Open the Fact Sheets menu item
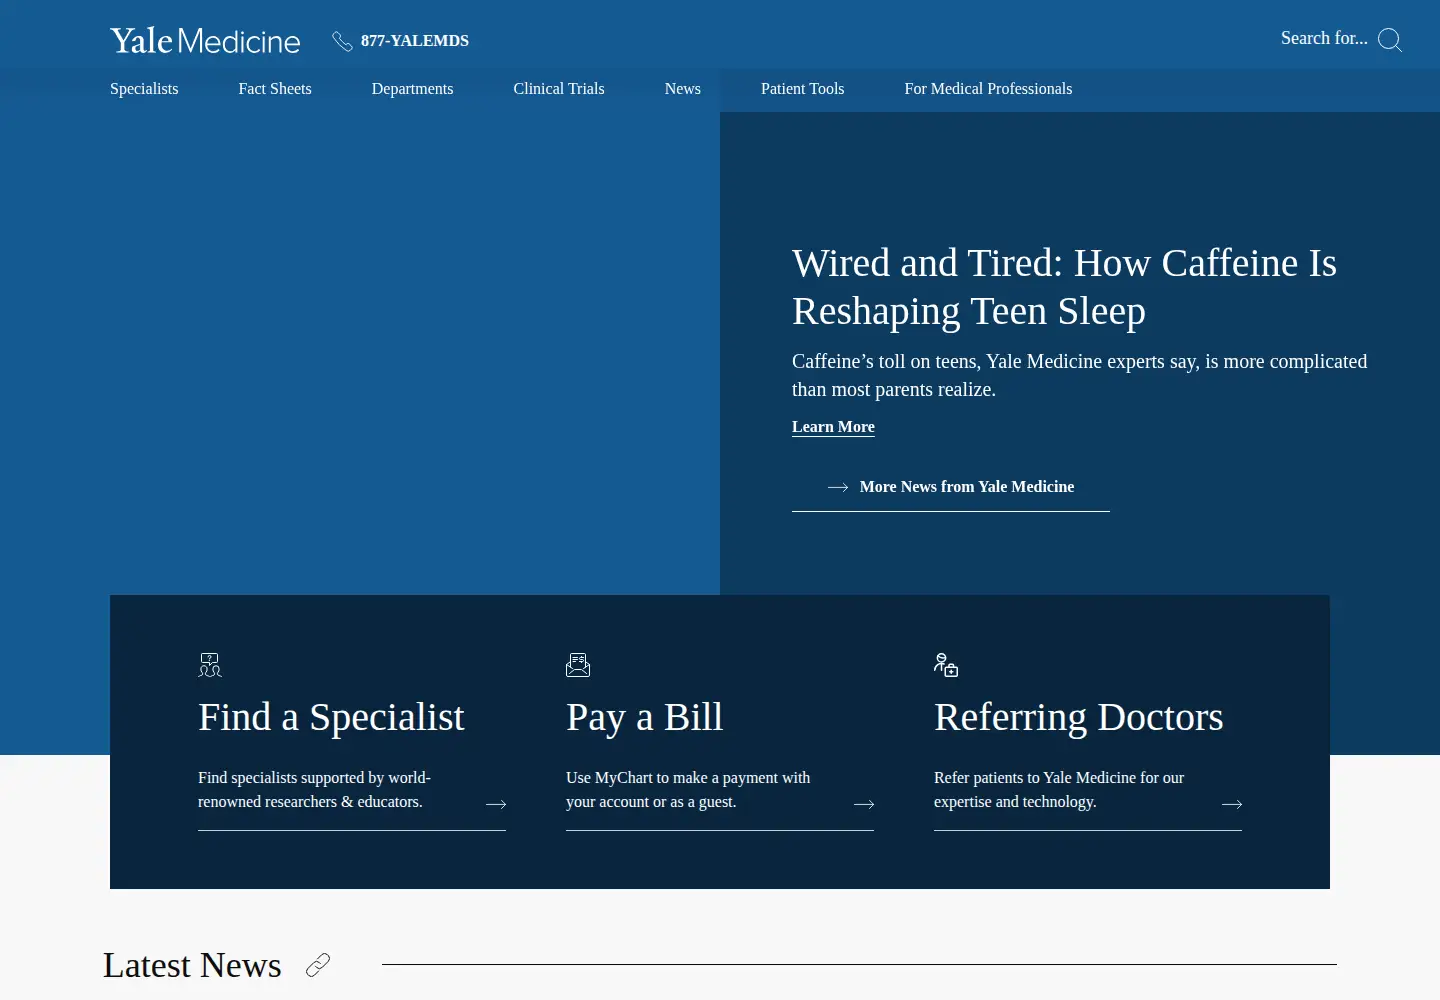This screenshot has height=1000, width=1440. (275, 89)
